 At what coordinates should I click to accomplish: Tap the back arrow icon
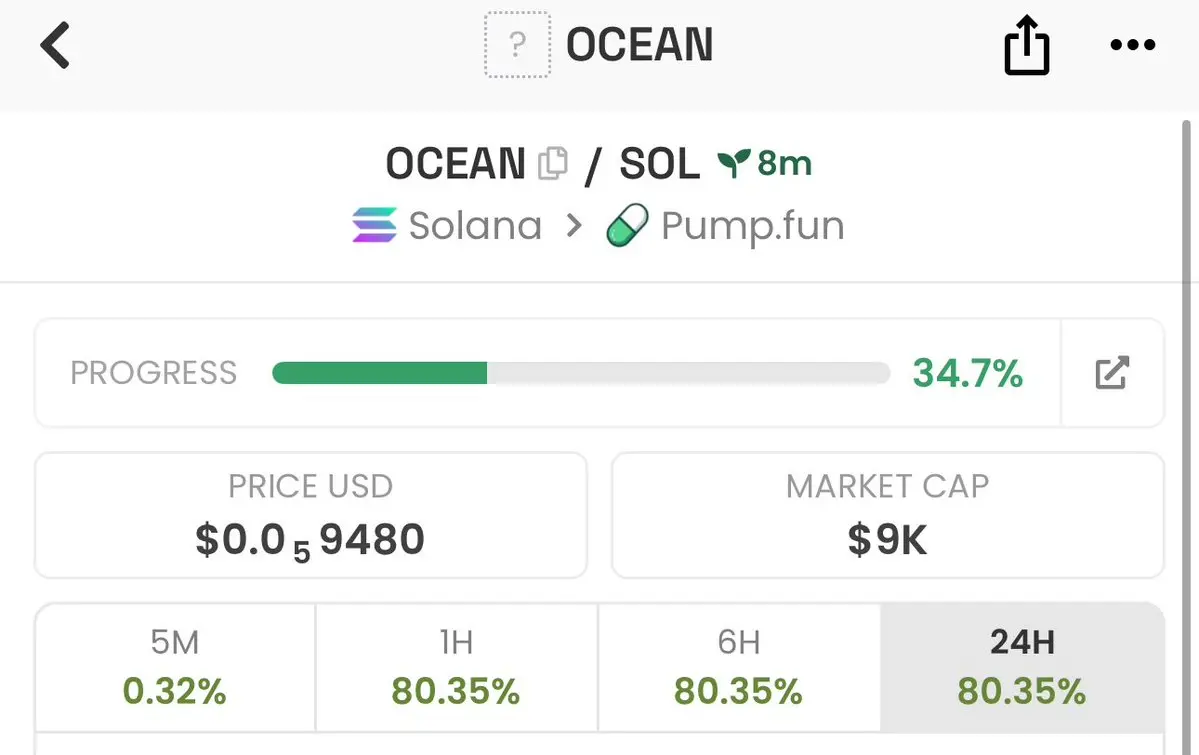tap(55, 45)
